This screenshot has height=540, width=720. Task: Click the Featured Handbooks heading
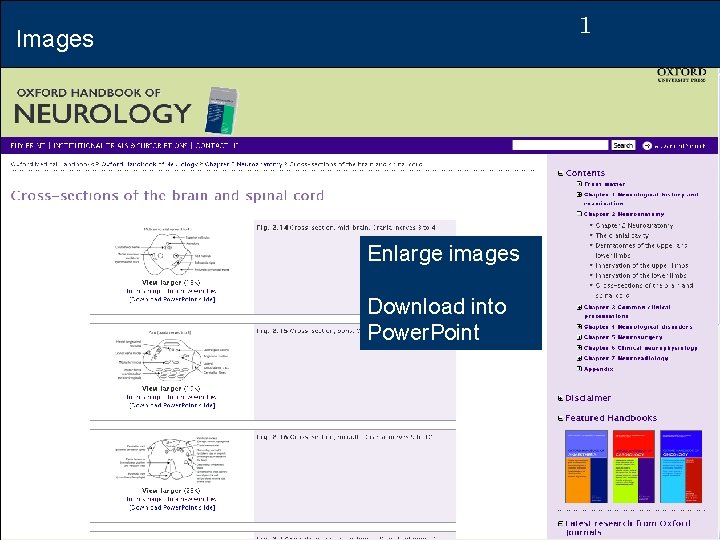[611, 418]
